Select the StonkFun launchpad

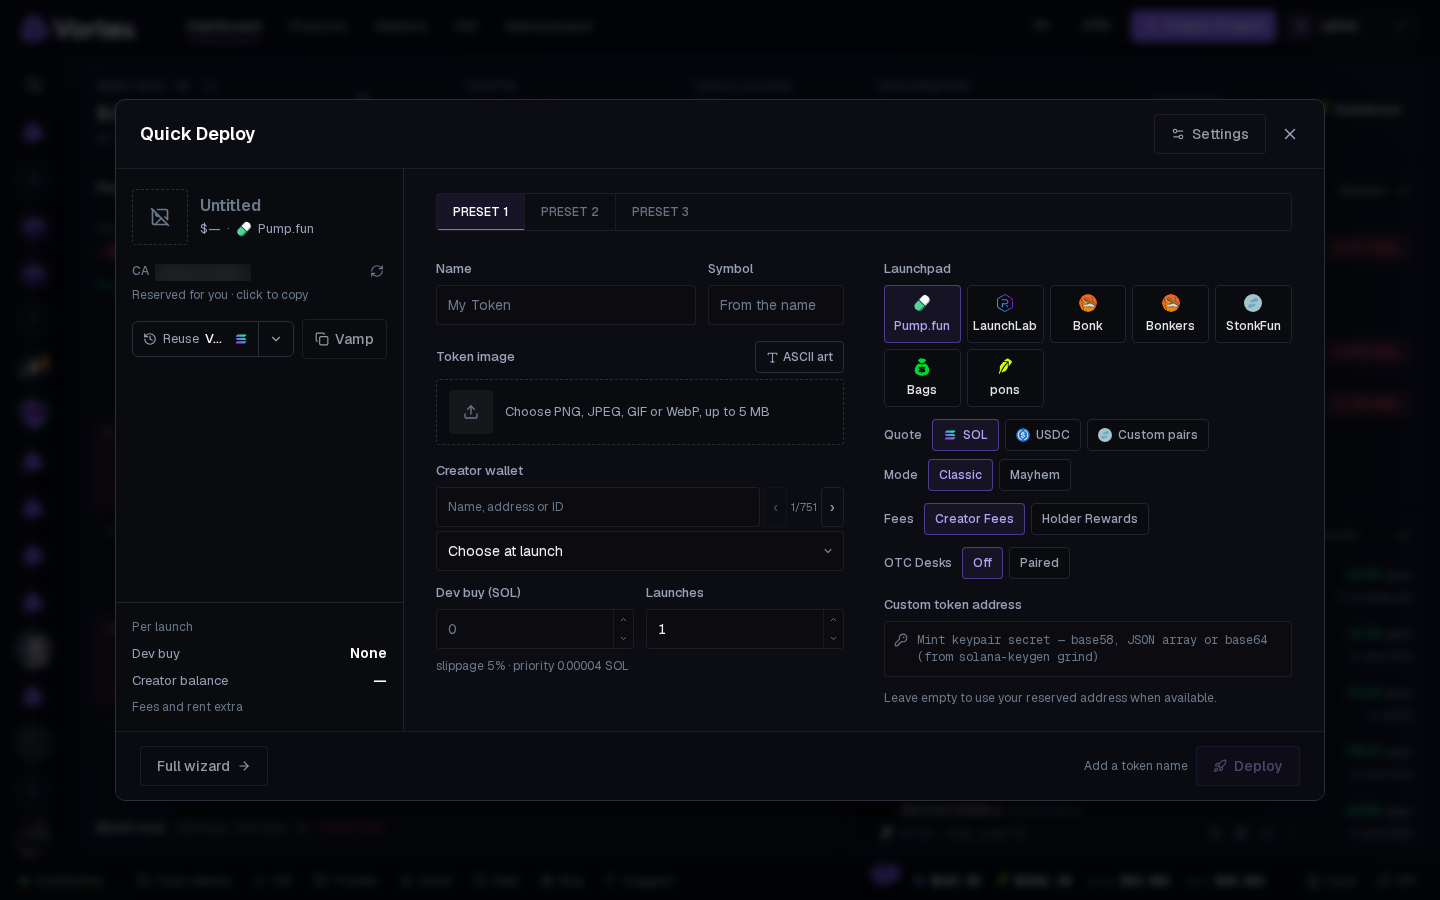1253,314
